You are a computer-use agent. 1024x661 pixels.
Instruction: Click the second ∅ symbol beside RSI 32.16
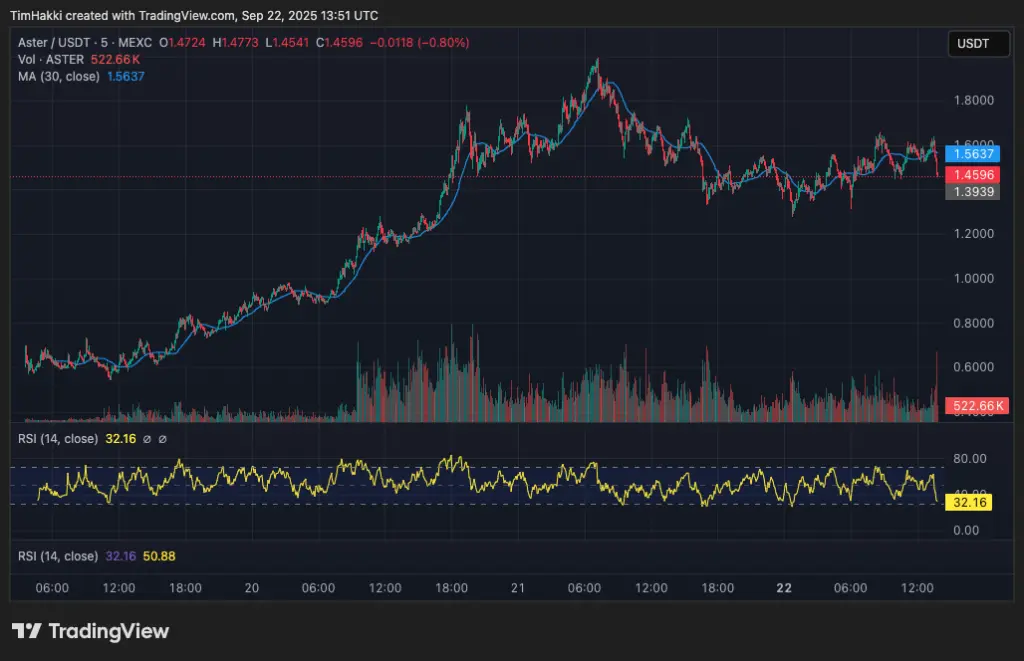coord(163,439)
